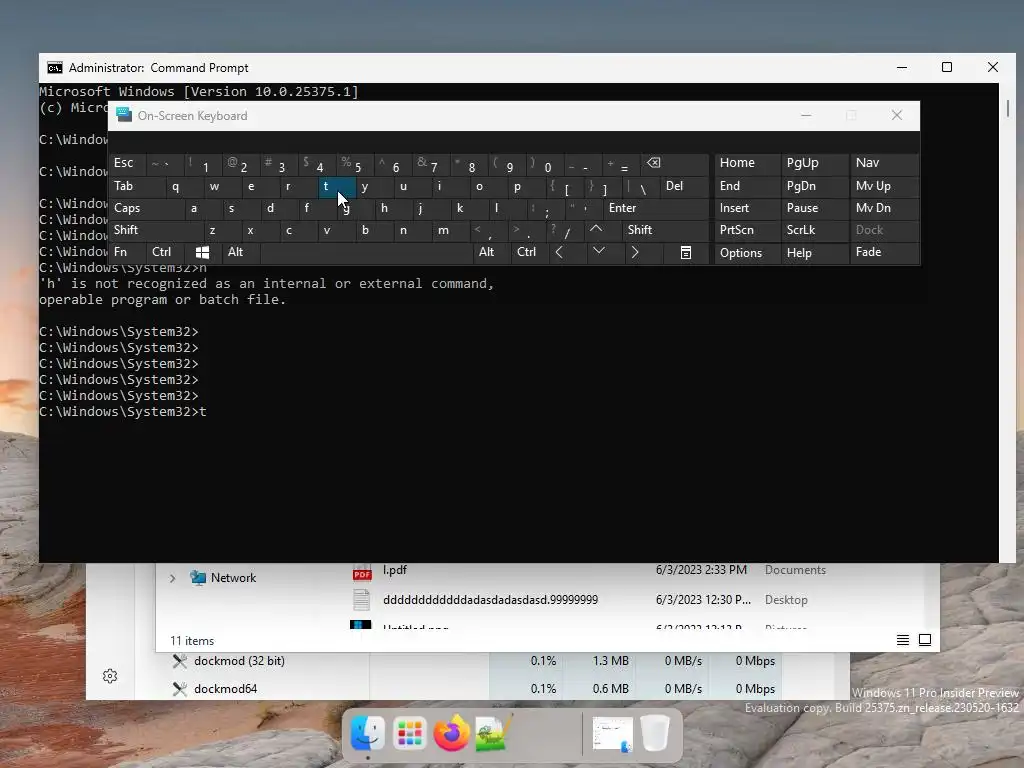Viewport: 1024px width, 768px height.
Task: Open the Recycle Bin in the dock
Action: click(654, 733)
